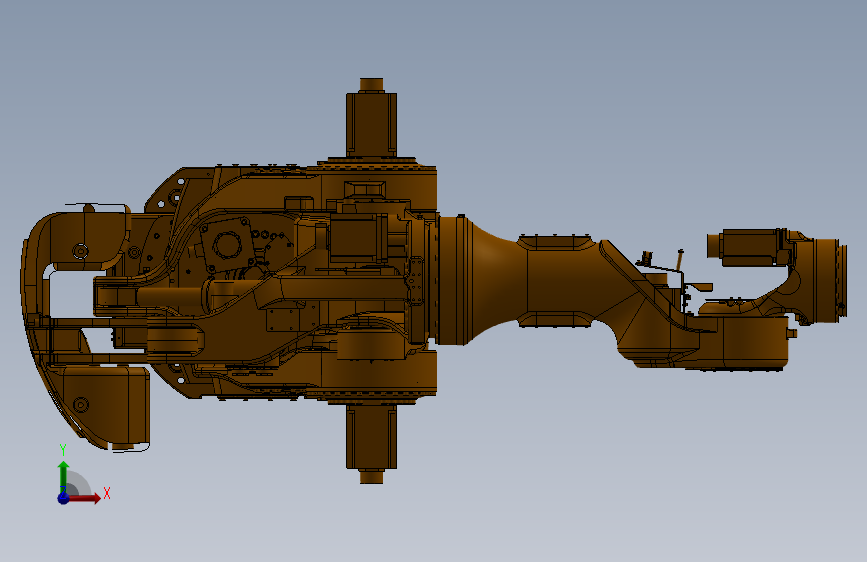Click the green Y axis arrow
Viewport: 867px width, 562px height.
[64, 477]
